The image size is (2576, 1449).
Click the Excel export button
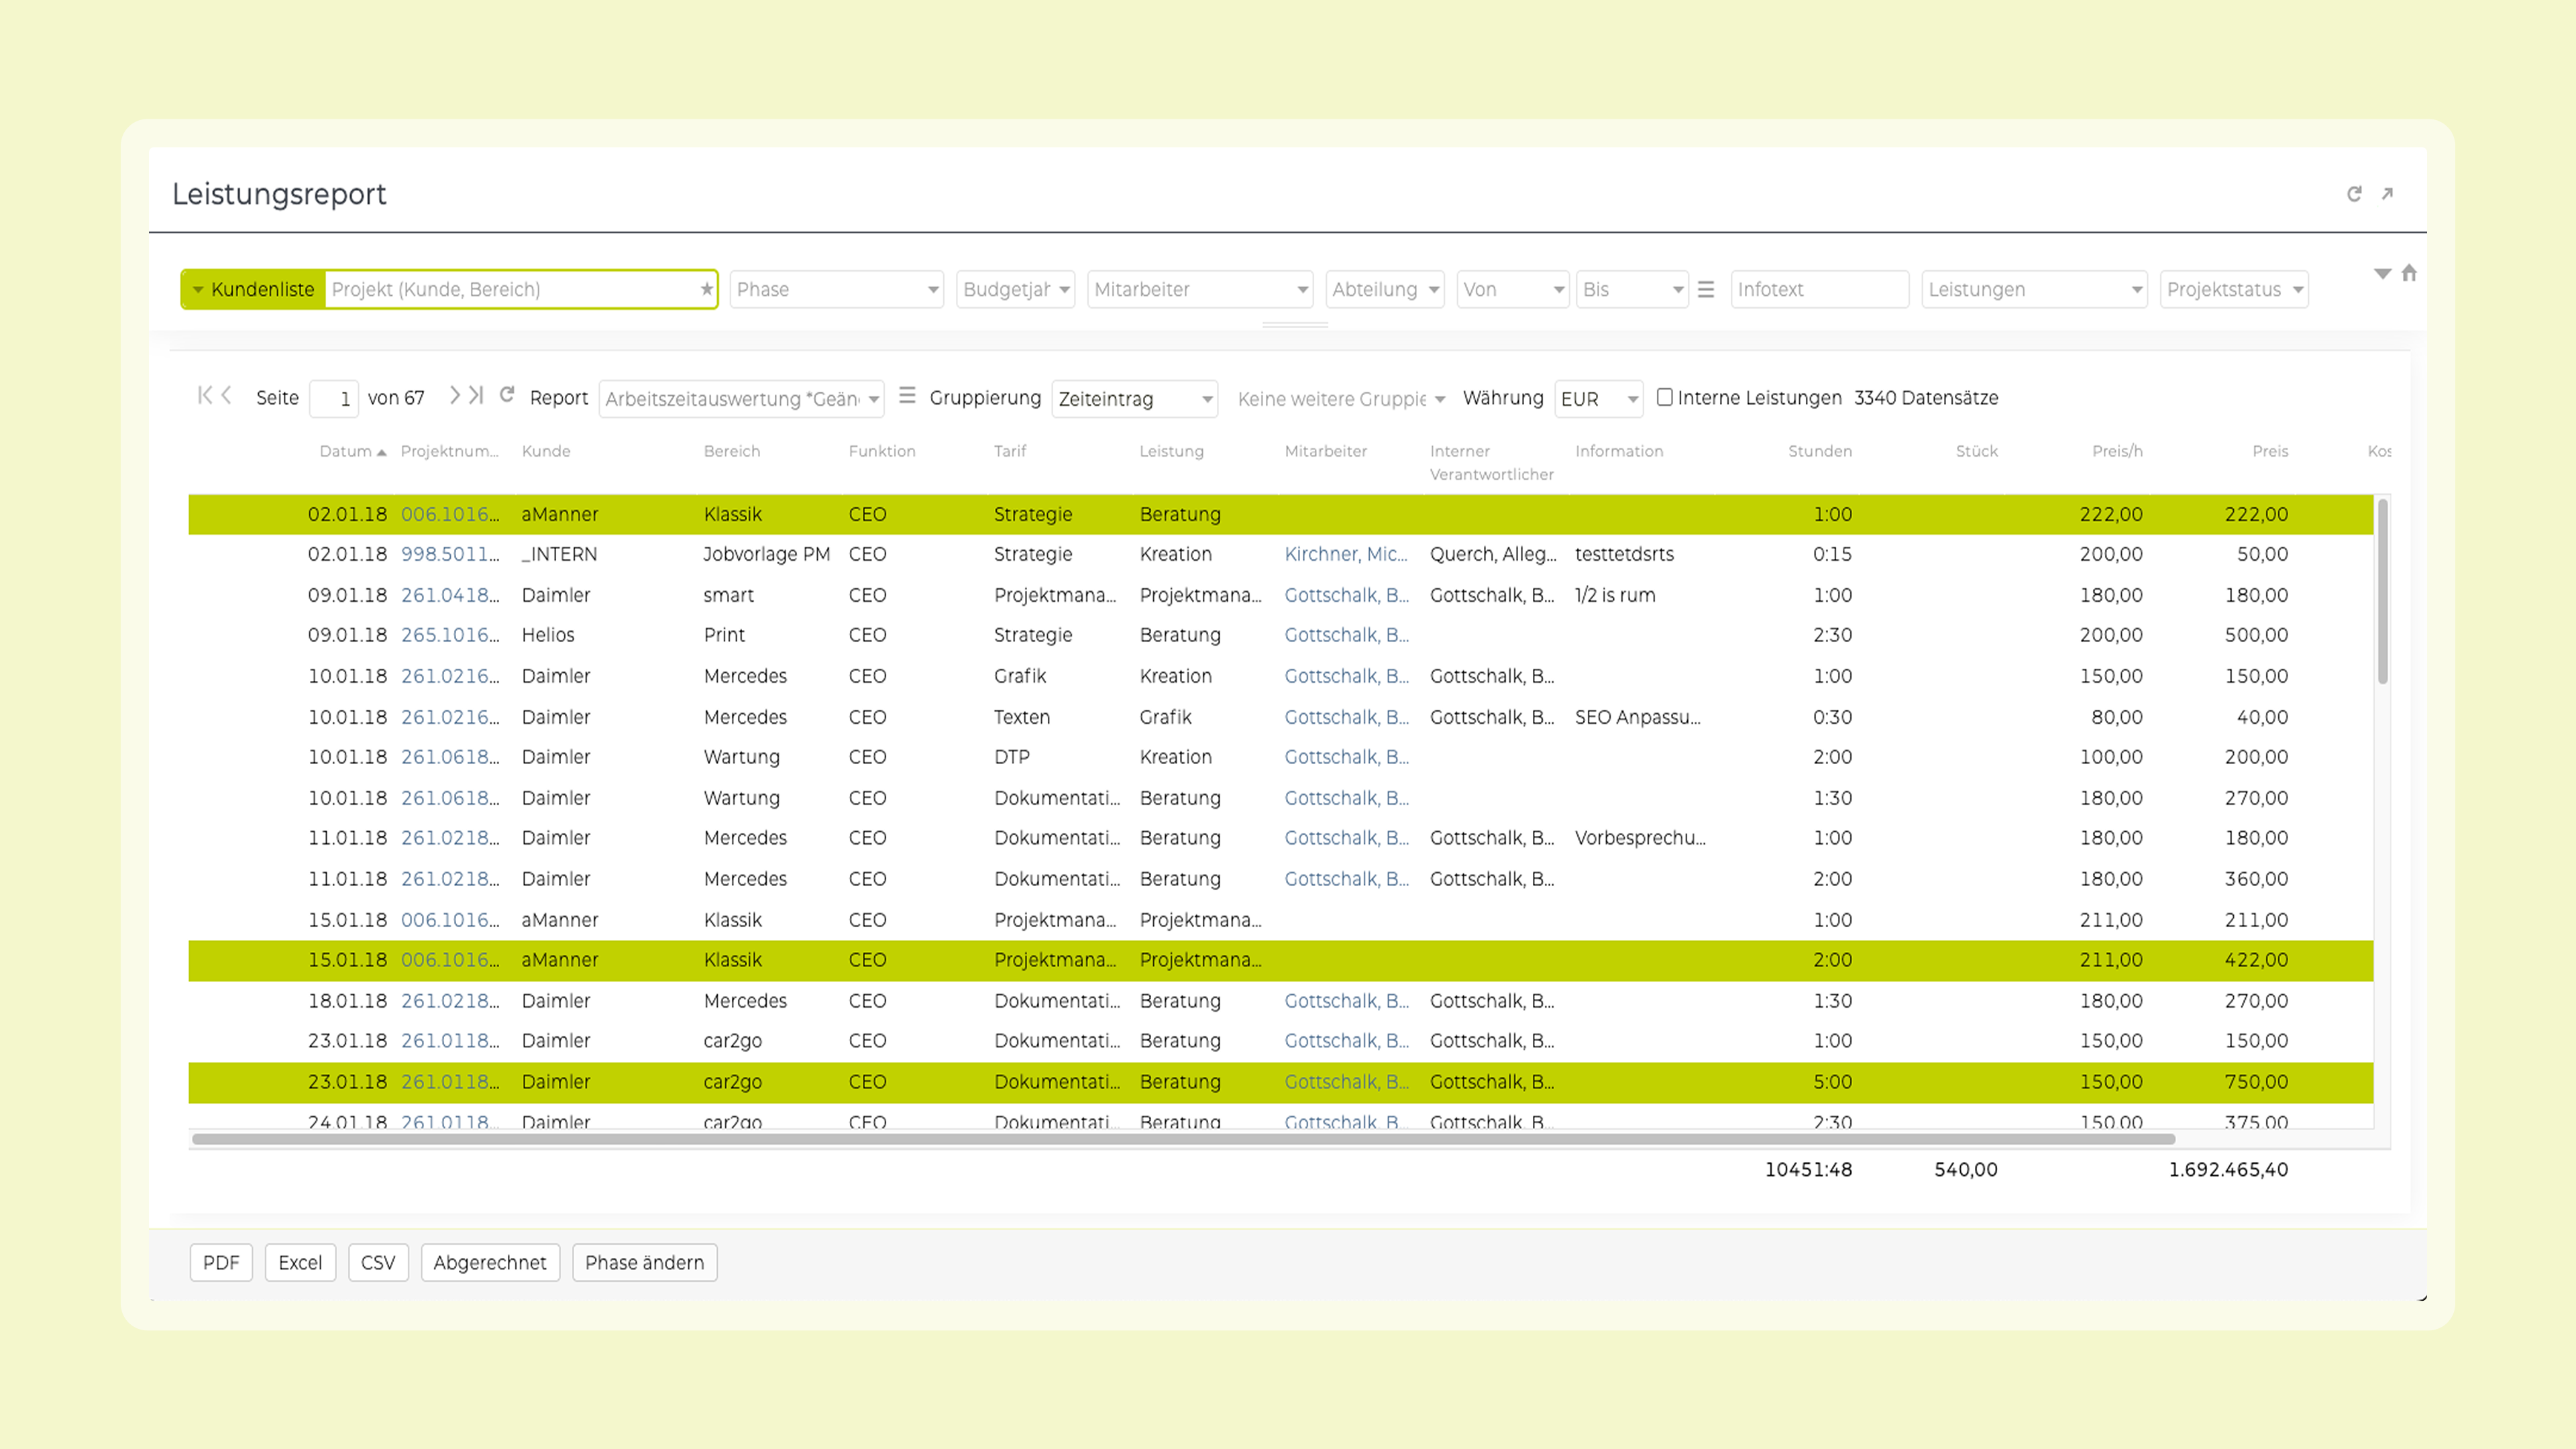tap(300, 1263)
